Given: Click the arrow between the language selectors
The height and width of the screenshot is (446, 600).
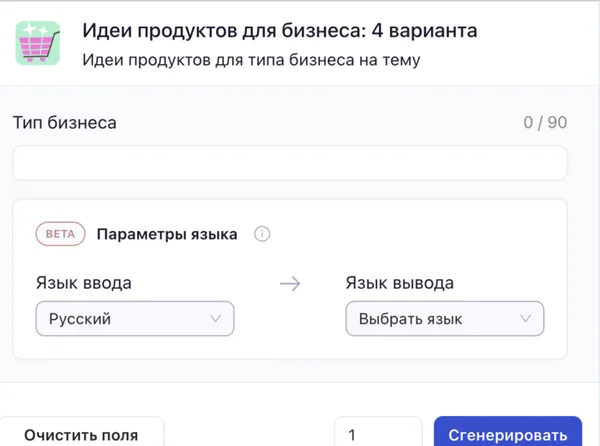Looking at the screenshot, I should click(x=290, y=284).
